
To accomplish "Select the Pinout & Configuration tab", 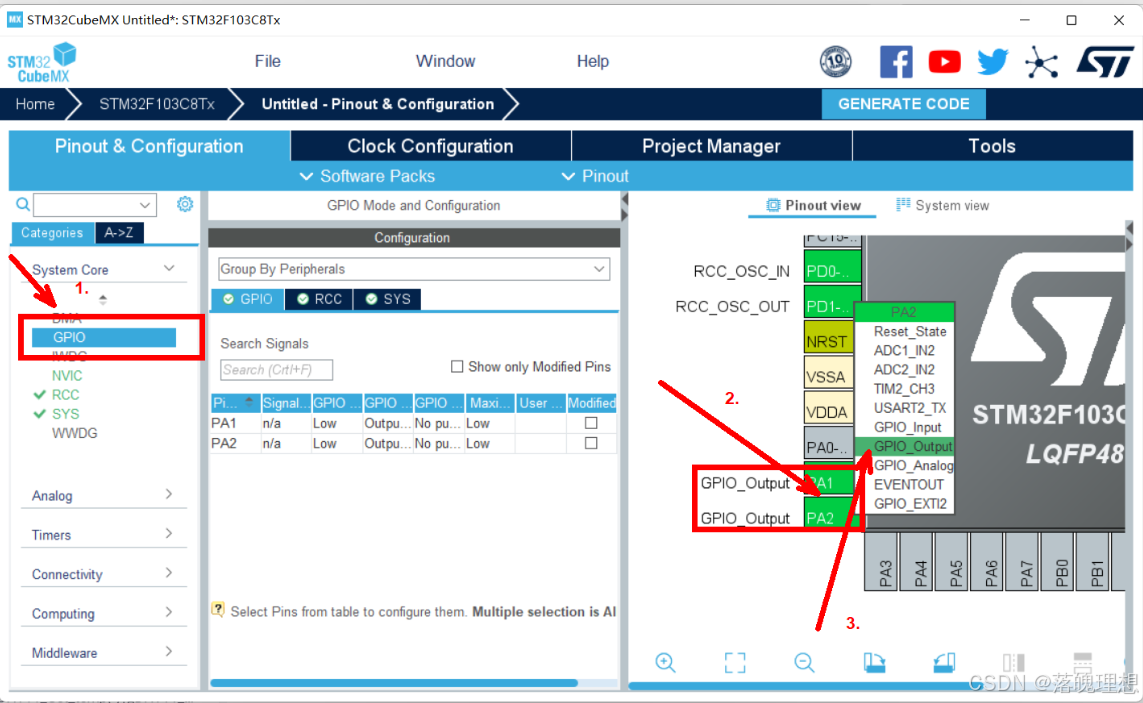I will (149, 146).
